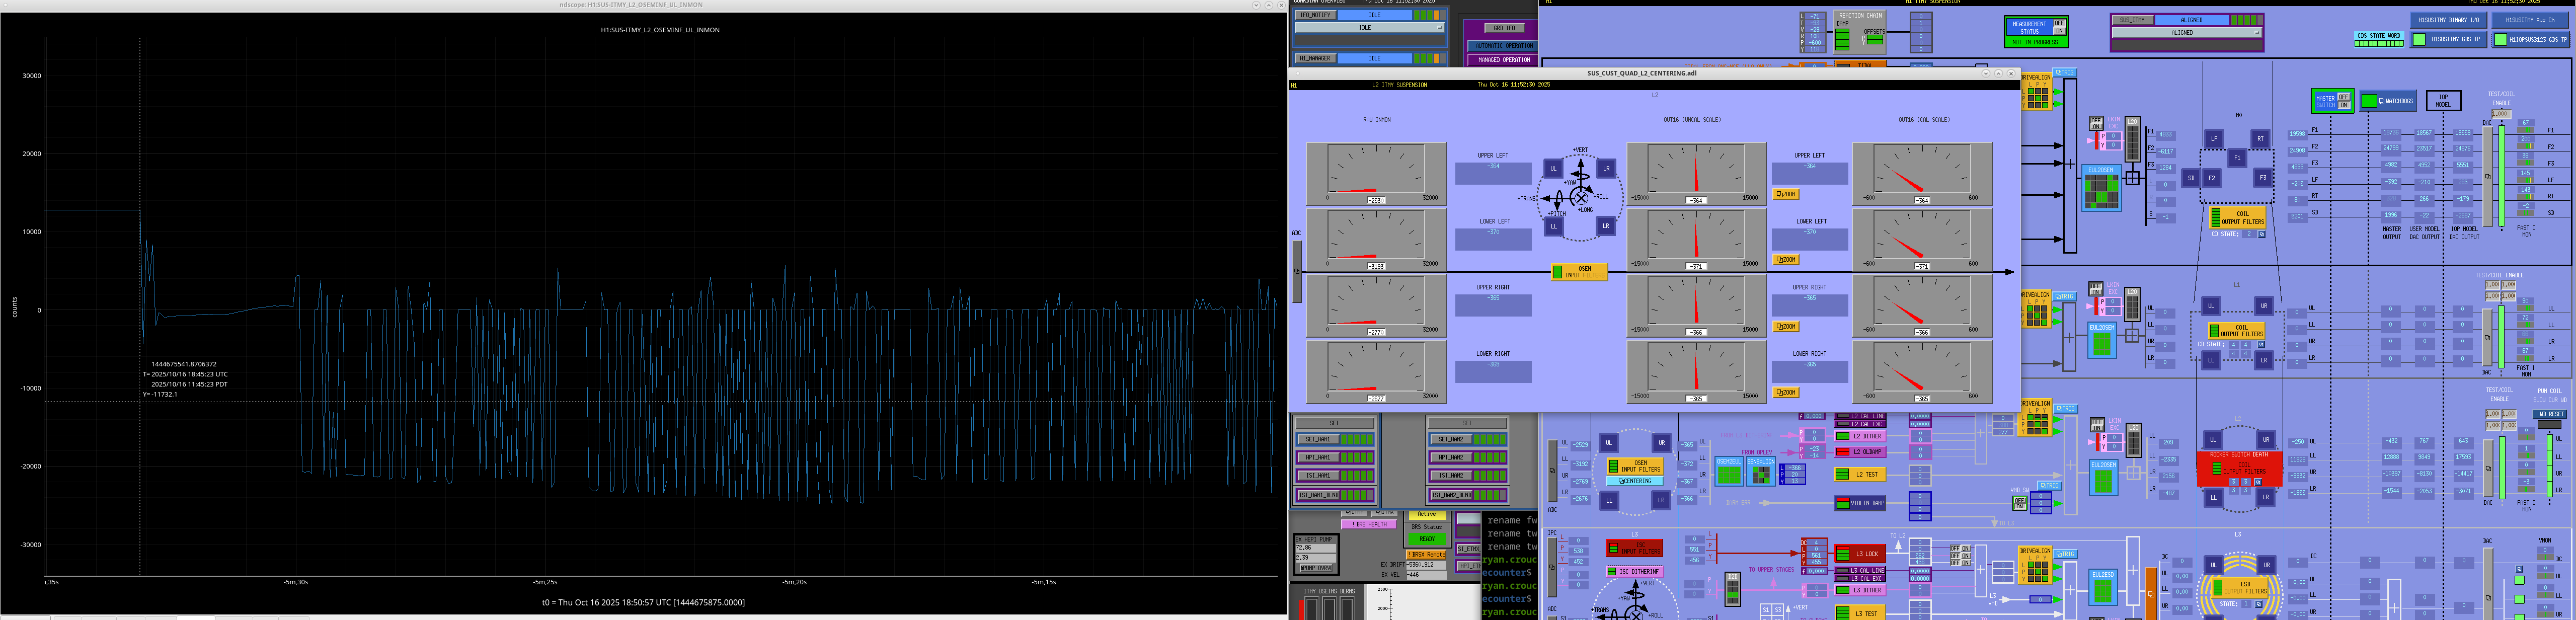Click OSEM INPUT FILTERS in centering window
This screenshot has height=620, width=2576.
(1579, 272)
